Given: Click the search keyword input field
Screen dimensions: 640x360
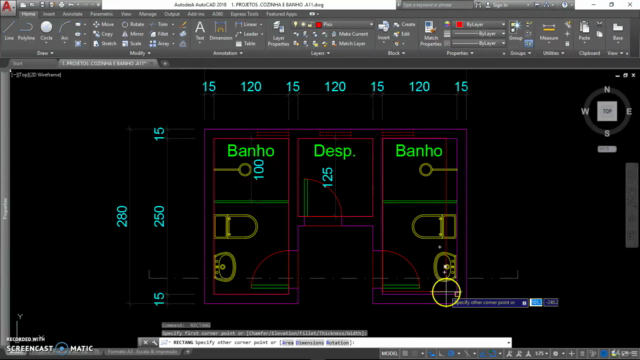Looking at the screenshot, I should 437,5.
